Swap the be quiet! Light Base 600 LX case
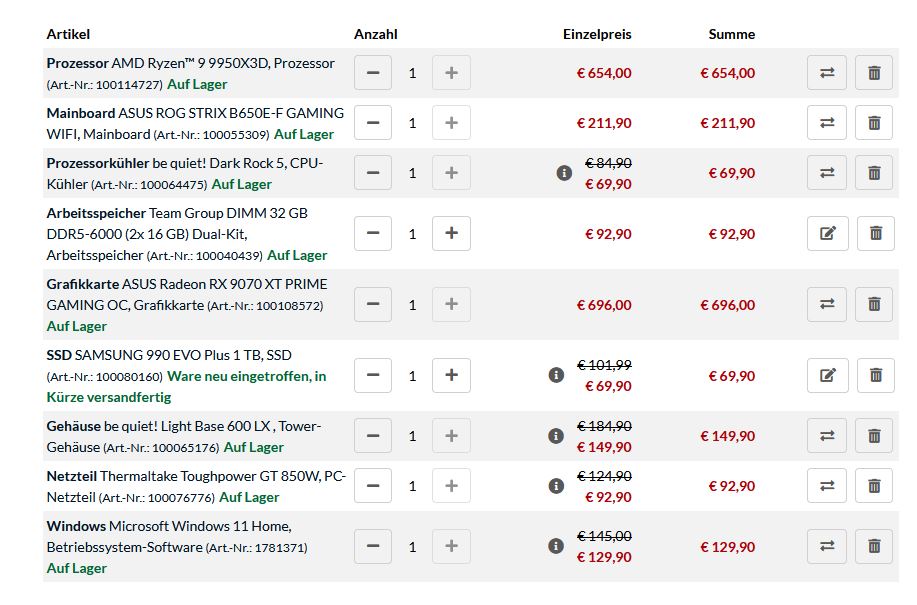The image size is (917, 605). click(x=826, y=435)
